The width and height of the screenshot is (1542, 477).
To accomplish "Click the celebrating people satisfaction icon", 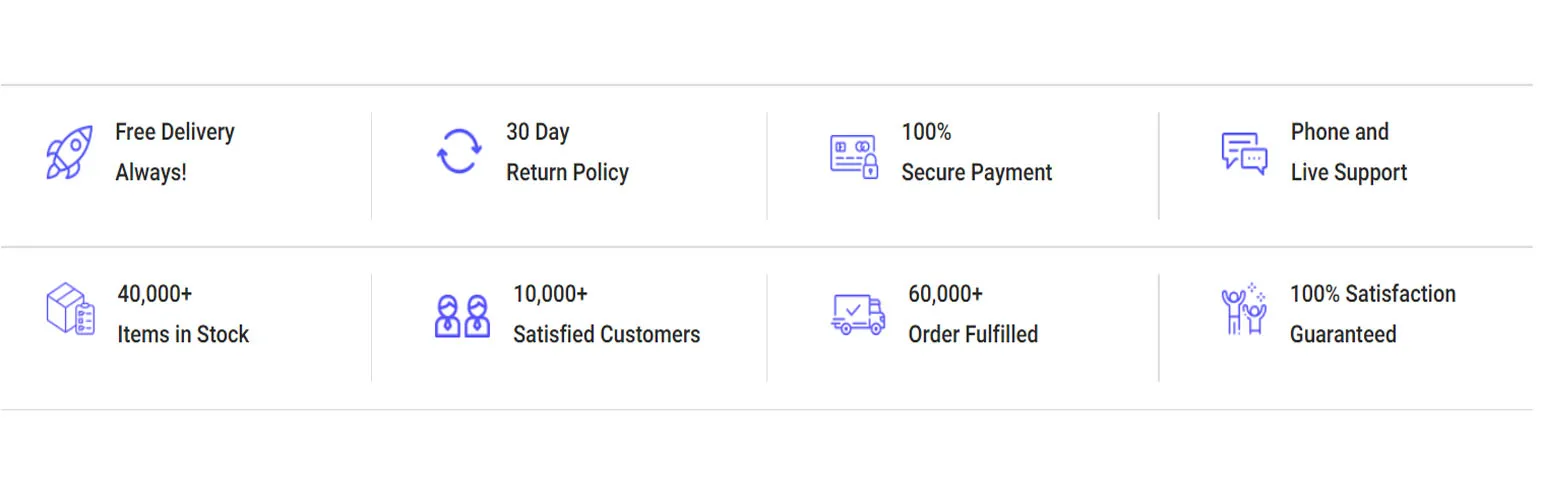I will (x=1244, y=310).
